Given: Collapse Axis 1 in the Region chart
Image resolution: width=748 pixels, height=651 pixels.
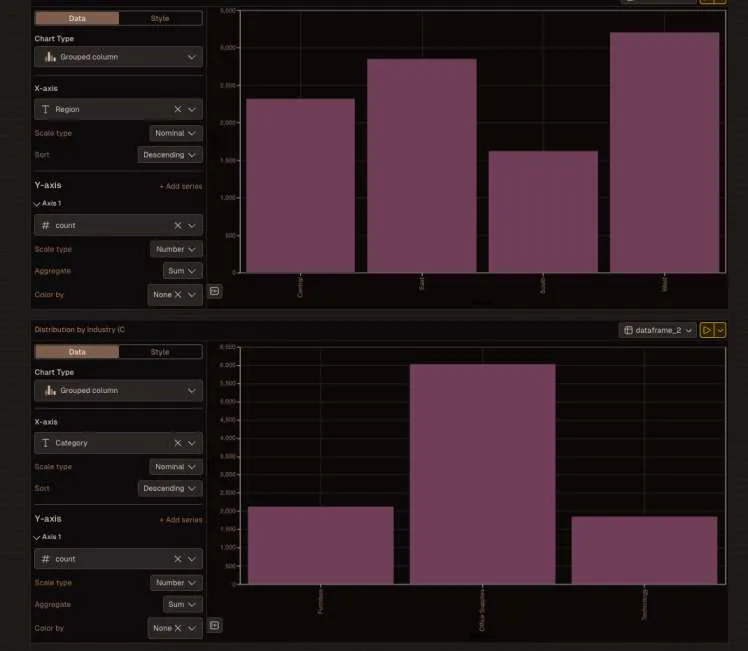Looking at the screenshot, I should click(38, 203).
